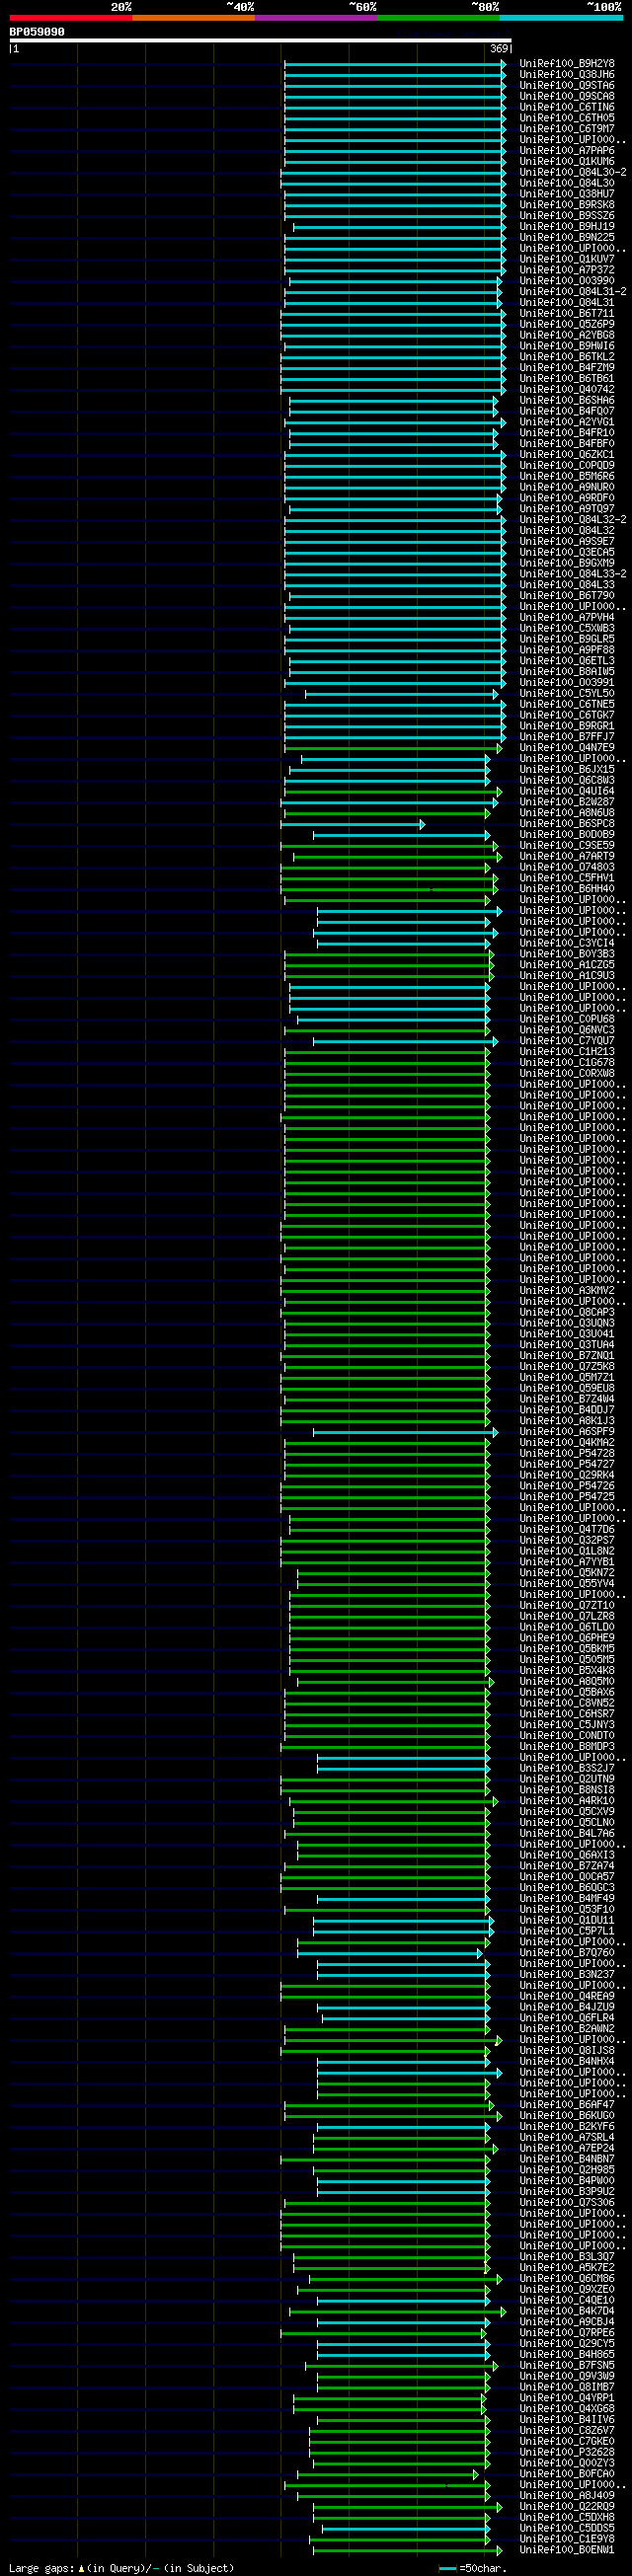Select hit UniRef100_Q7S306

[x=567, y=2203]
